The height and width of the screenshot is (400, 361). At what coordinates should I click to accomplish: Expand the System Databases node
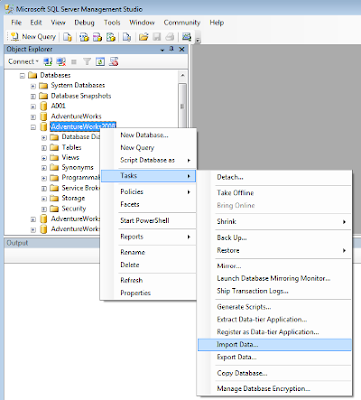click(33, 86)
